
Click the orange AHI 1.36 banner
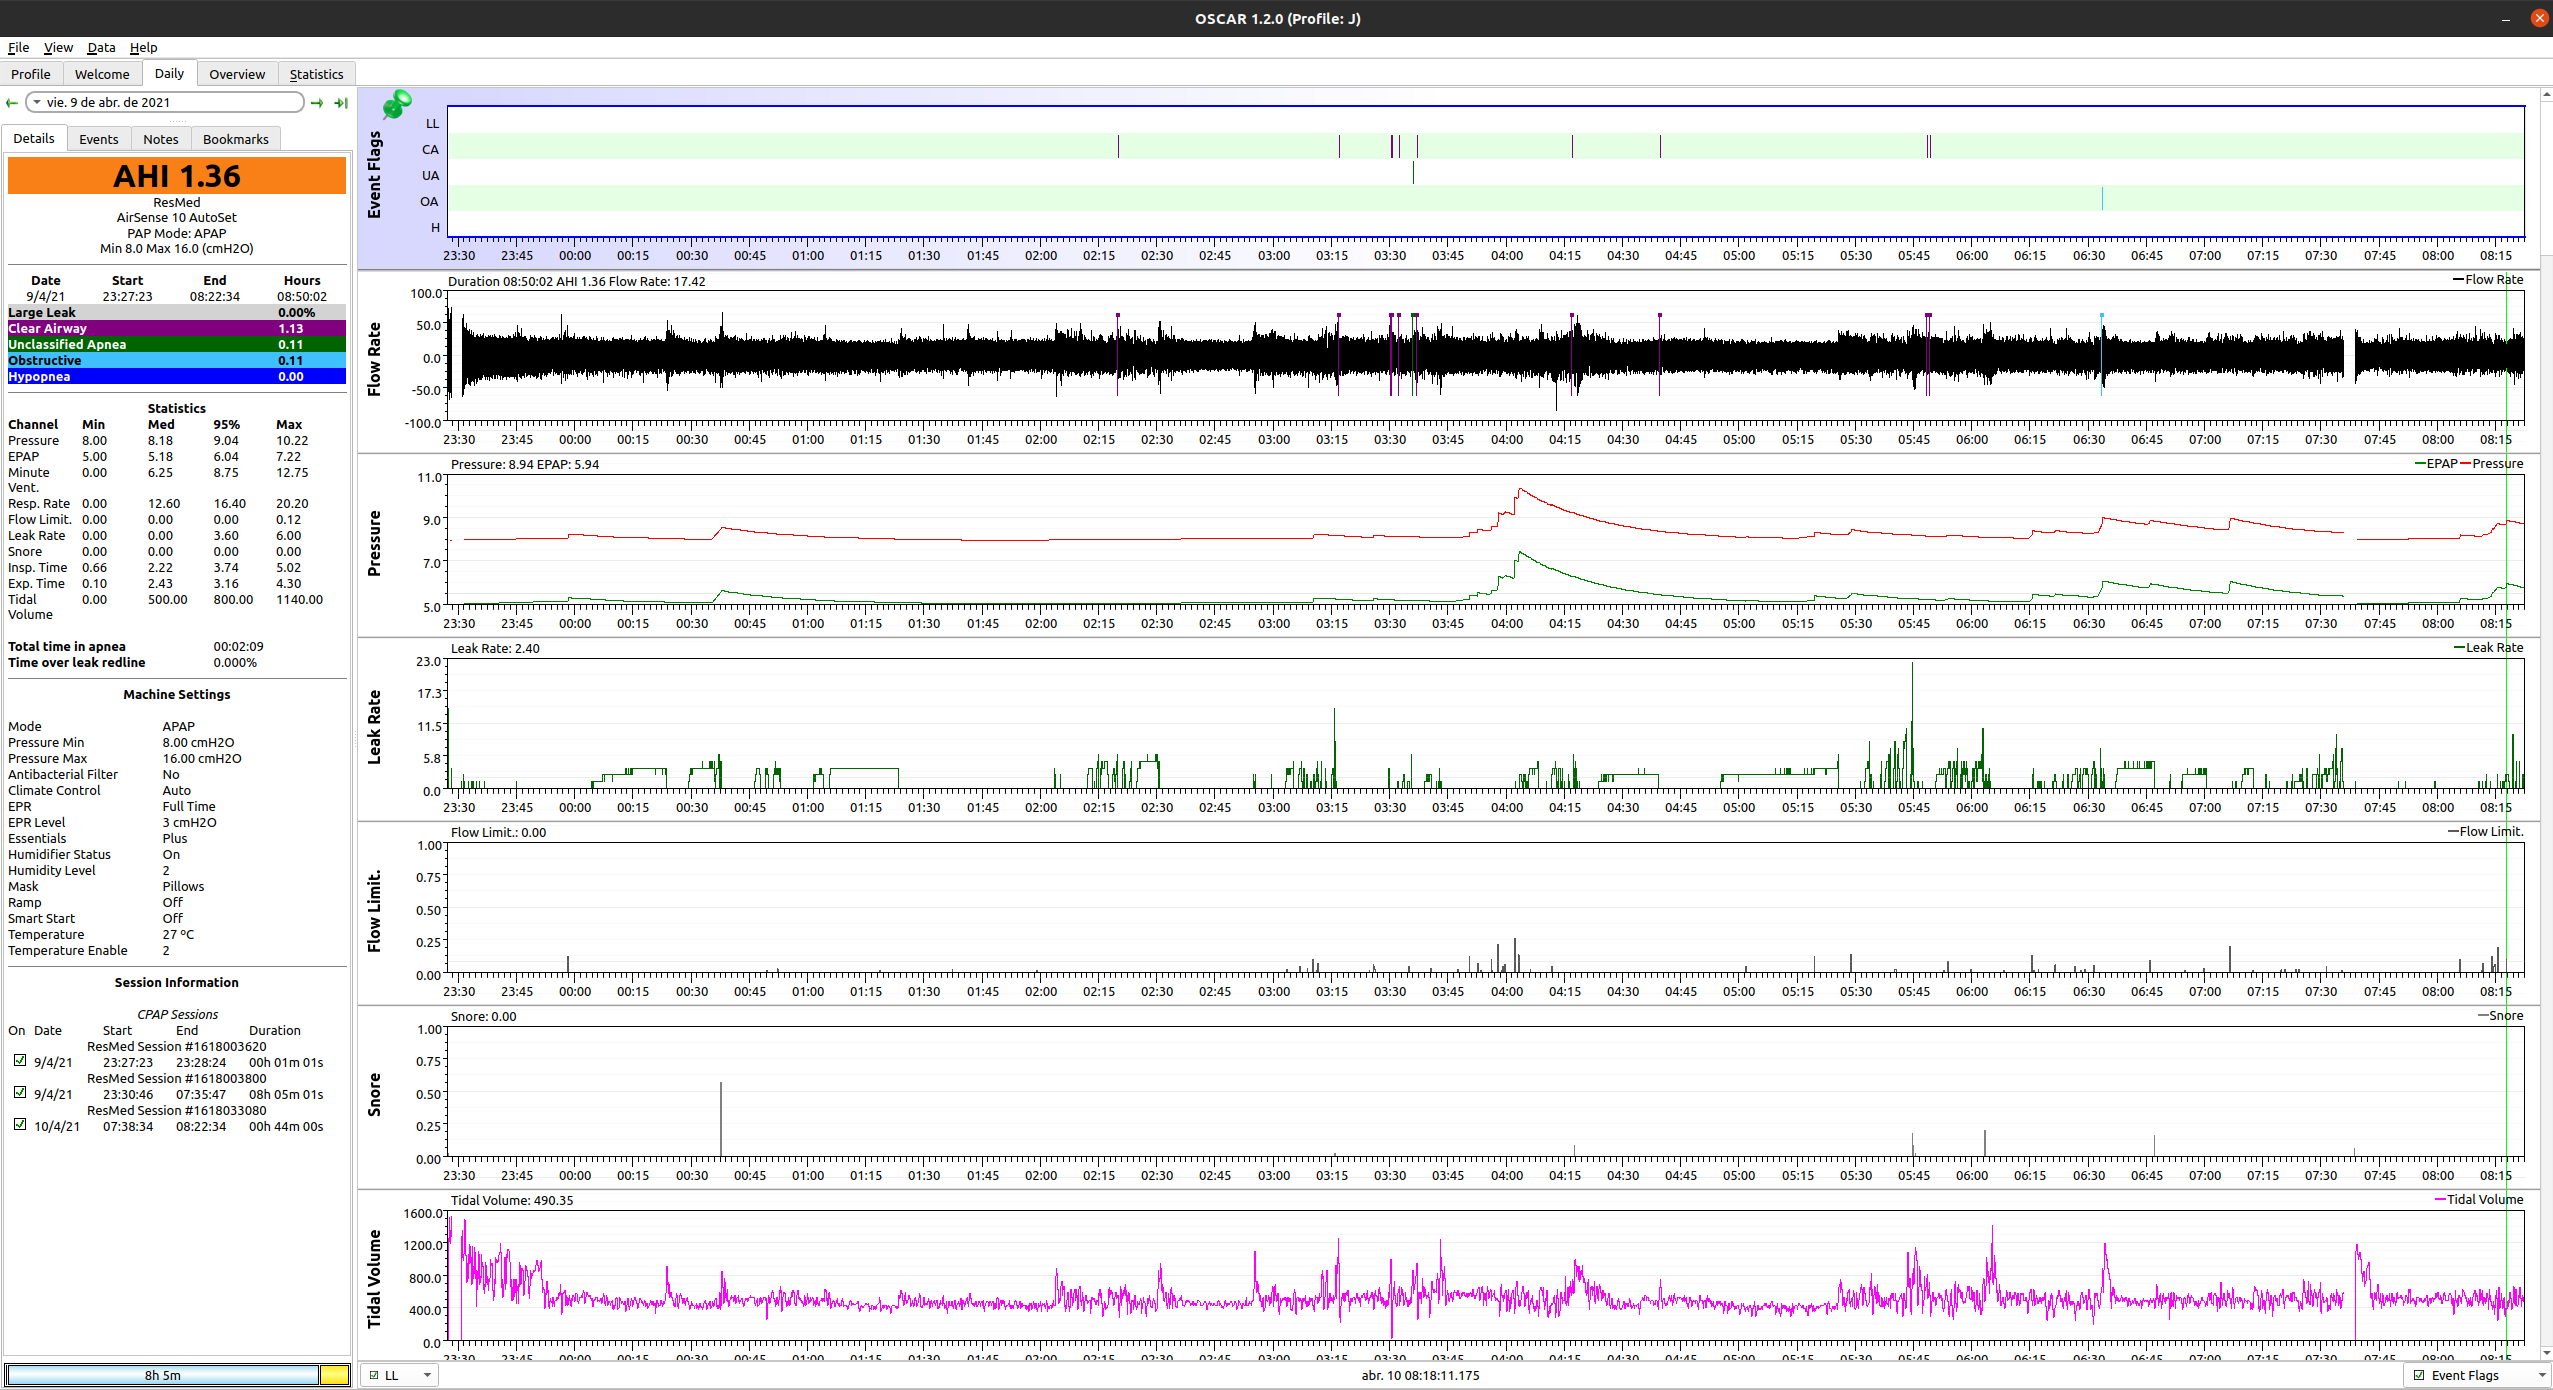(x=177, y=176)
